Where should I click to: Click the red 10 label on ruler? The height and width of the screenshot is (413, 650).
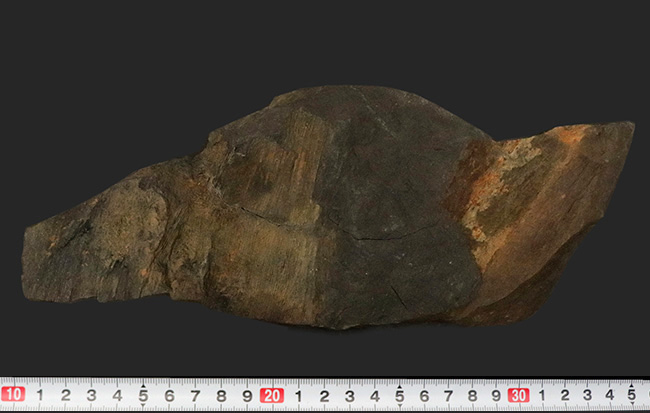pos(13,395)
